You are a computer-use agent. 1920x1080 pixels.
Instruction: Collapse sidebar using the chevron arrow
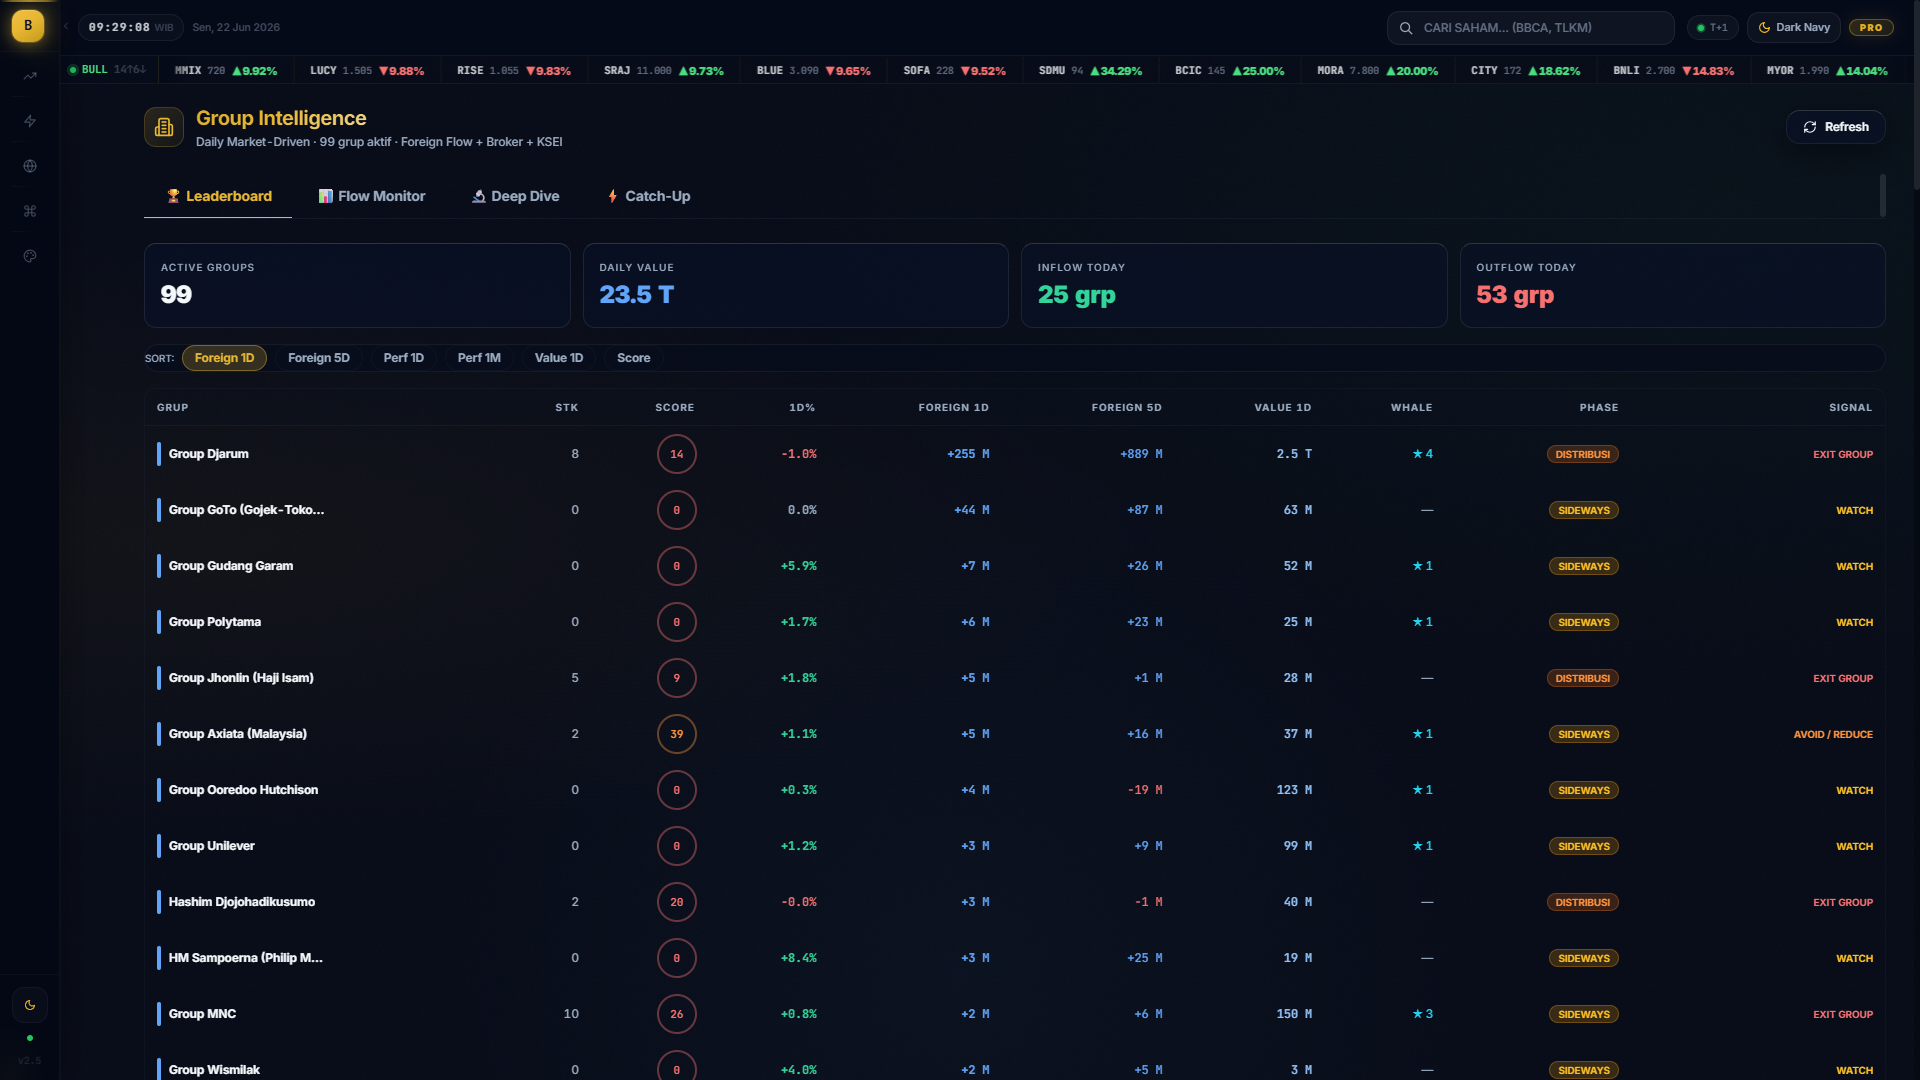click(x=66, y=26)
